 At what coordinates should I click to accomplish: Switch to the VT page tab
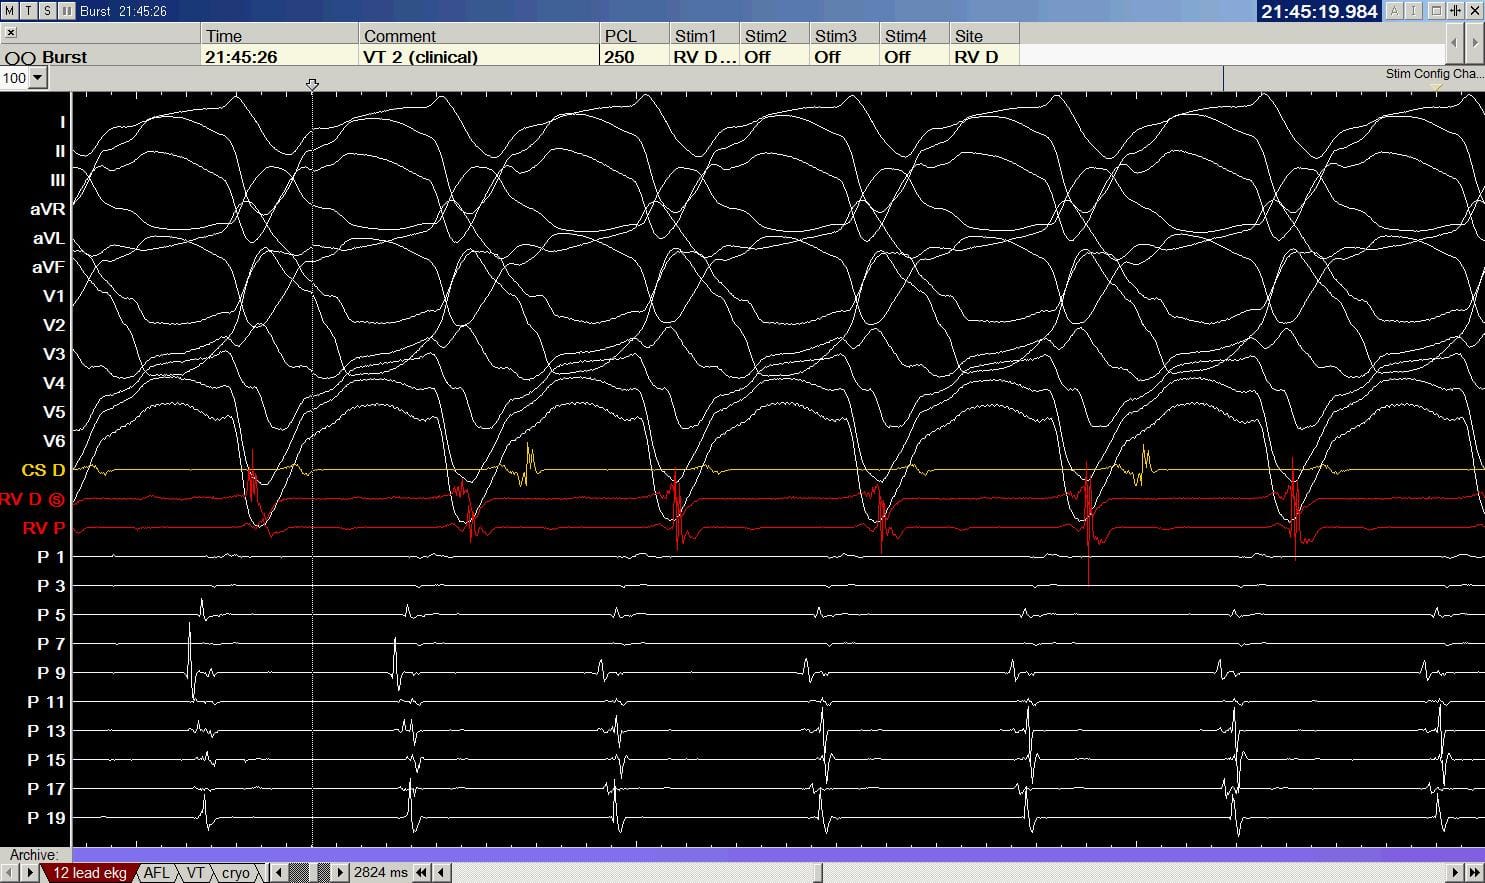coord(195,873)
